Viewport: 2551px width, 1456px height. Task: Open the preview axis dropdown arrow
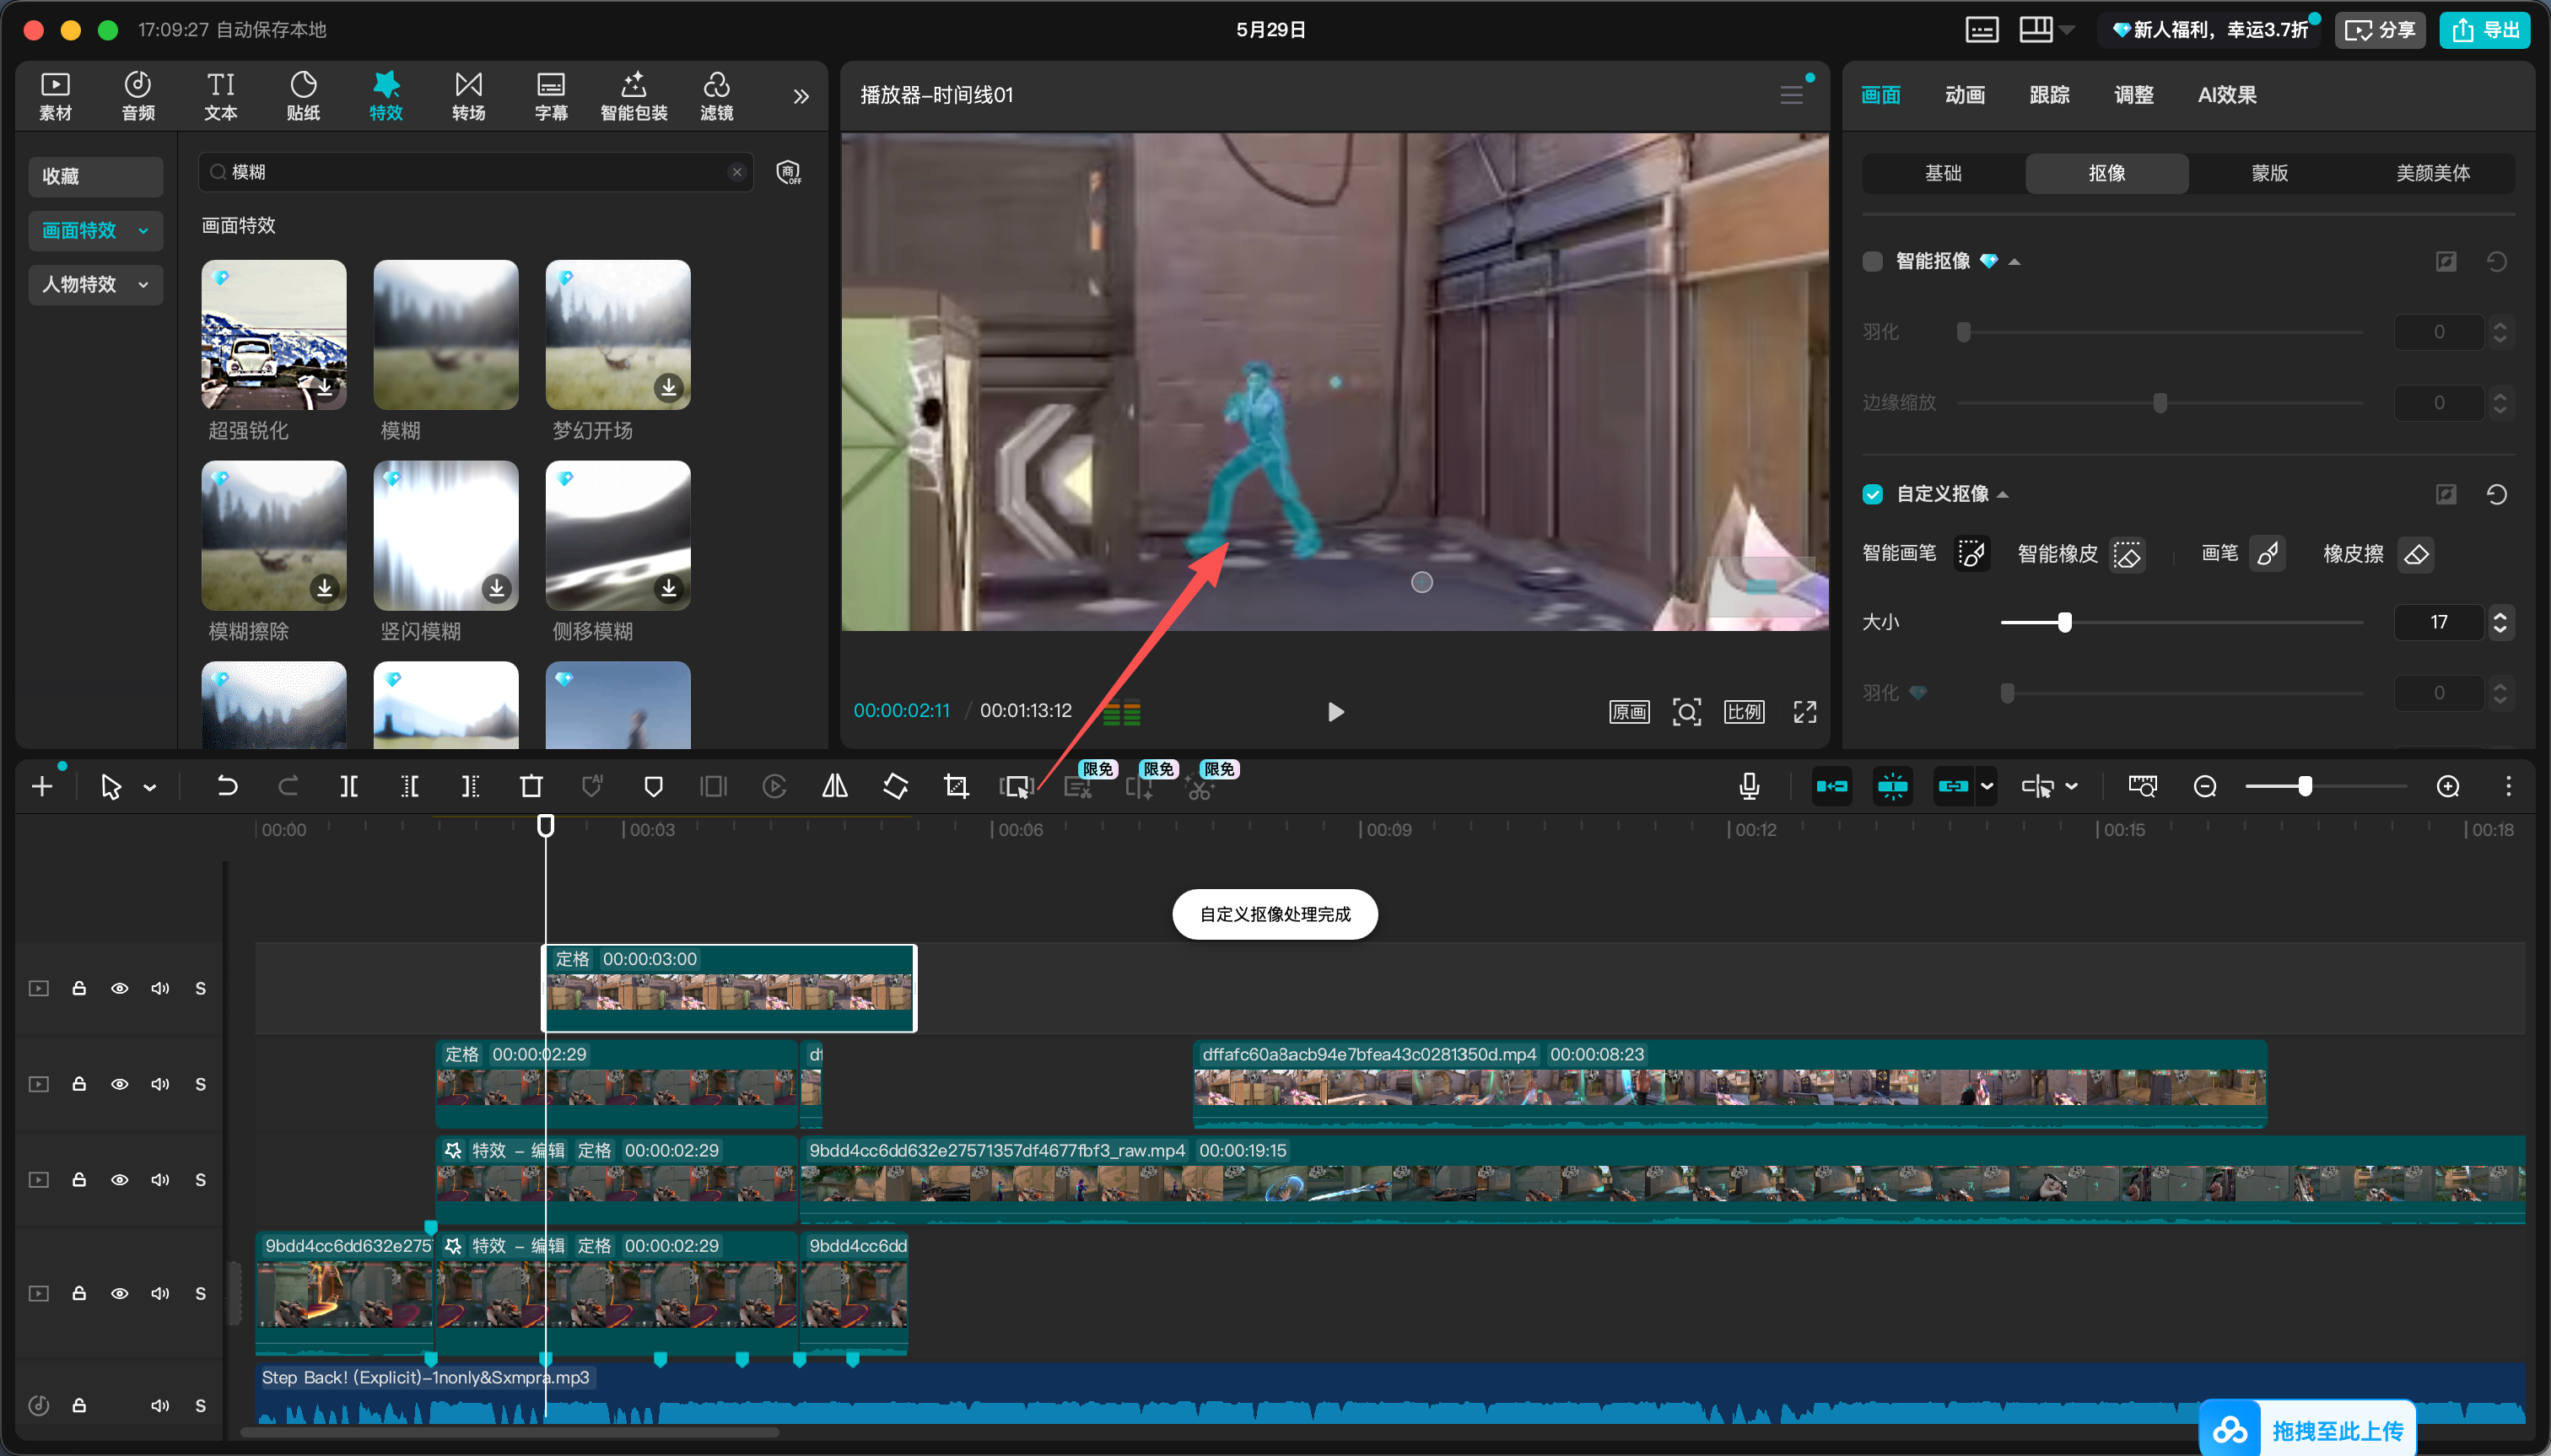coord(2072,787)
